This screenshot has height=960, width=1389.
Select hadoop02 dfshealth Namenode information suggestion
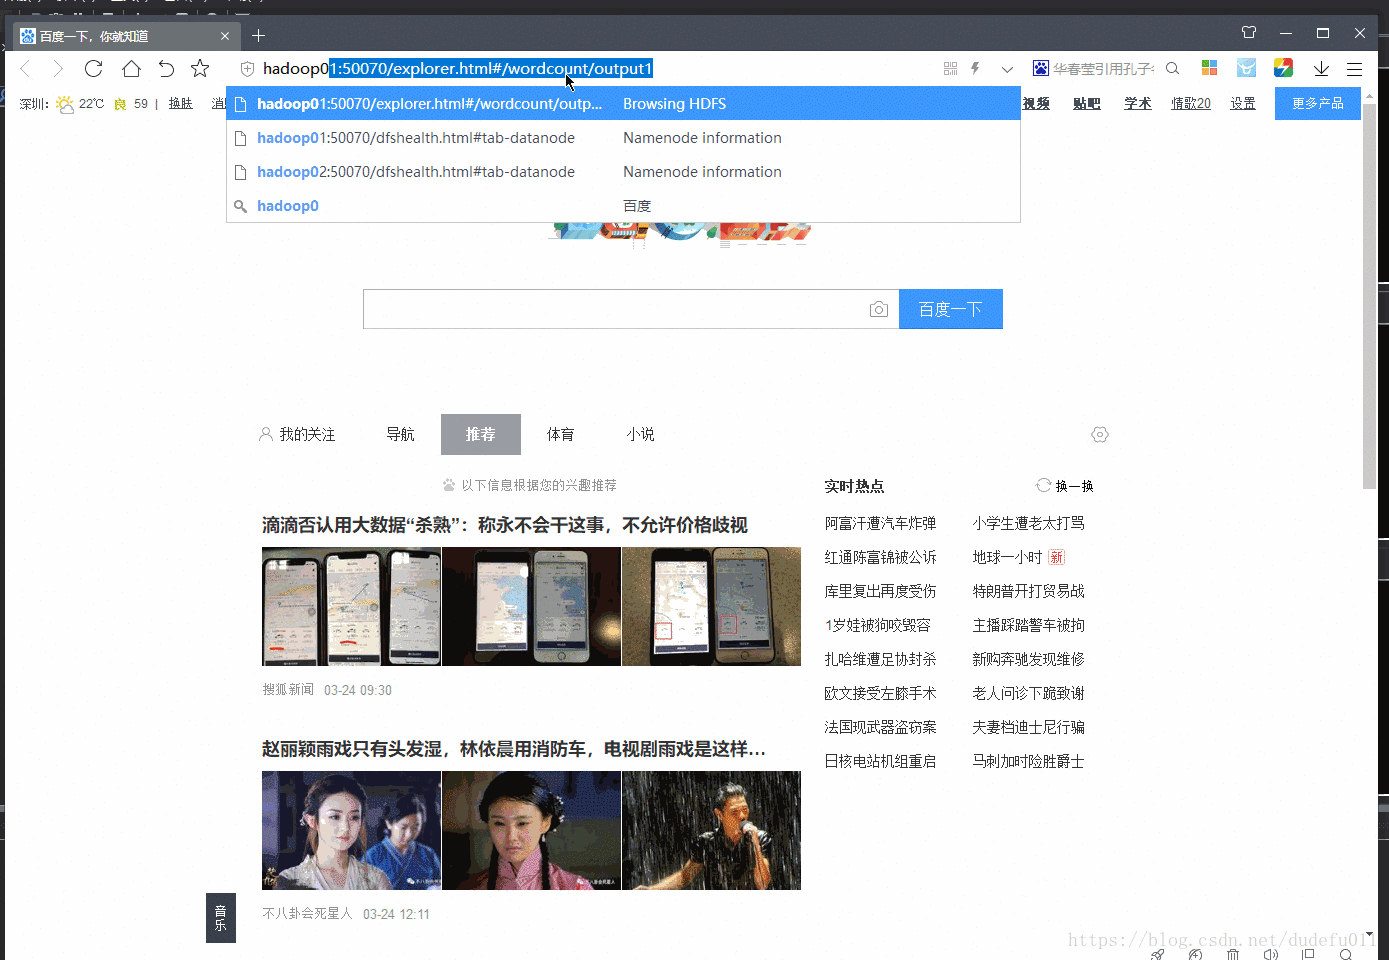[623, 172]
